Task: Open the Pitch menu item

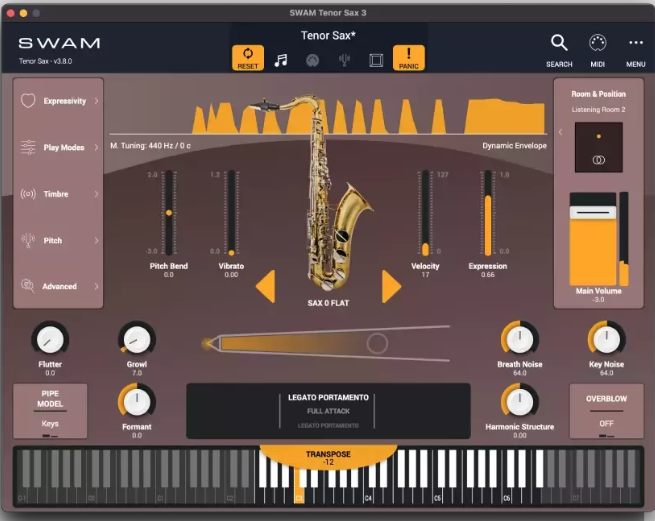Action: point(58,240)
